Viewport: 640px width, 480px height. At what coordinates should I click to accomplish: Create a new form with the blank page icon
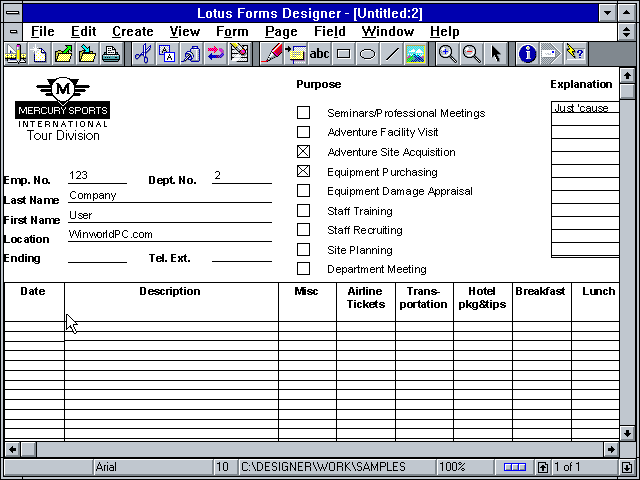click(40, 54)
